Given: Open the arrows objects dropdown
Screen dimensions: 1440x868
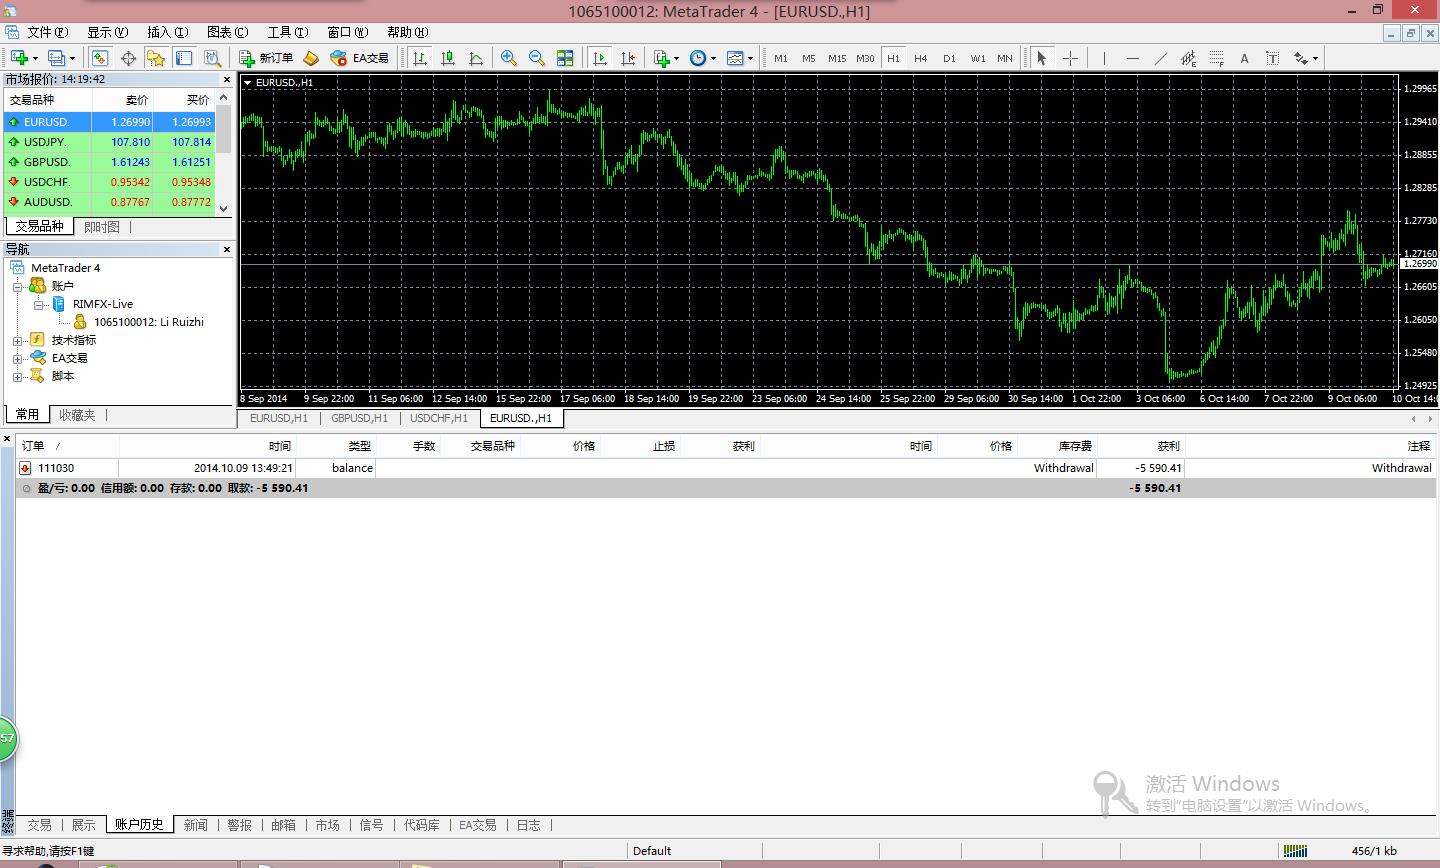Looking at the screenshot, I should pos(1306,58).
